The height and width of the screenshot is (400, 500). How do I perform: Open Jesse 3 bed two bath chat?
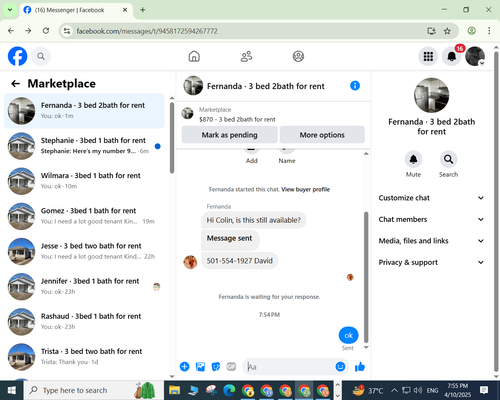[x=85, y=251]
